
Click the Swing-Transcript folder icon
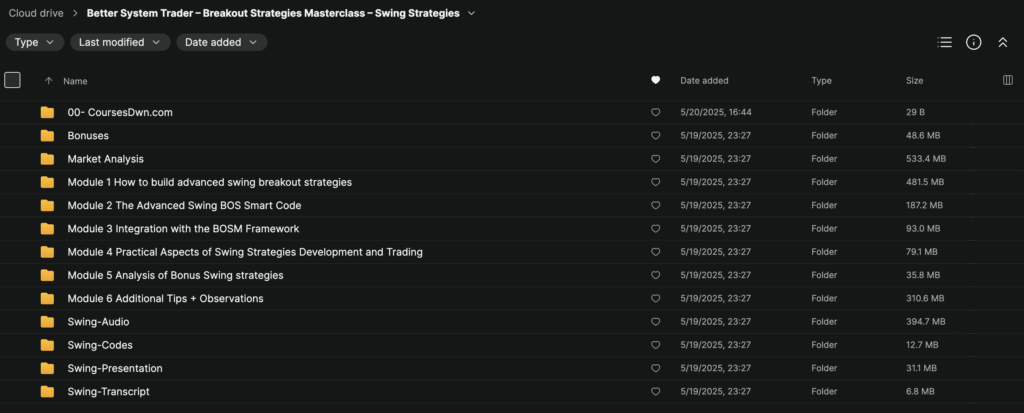[x=47, y=391]
